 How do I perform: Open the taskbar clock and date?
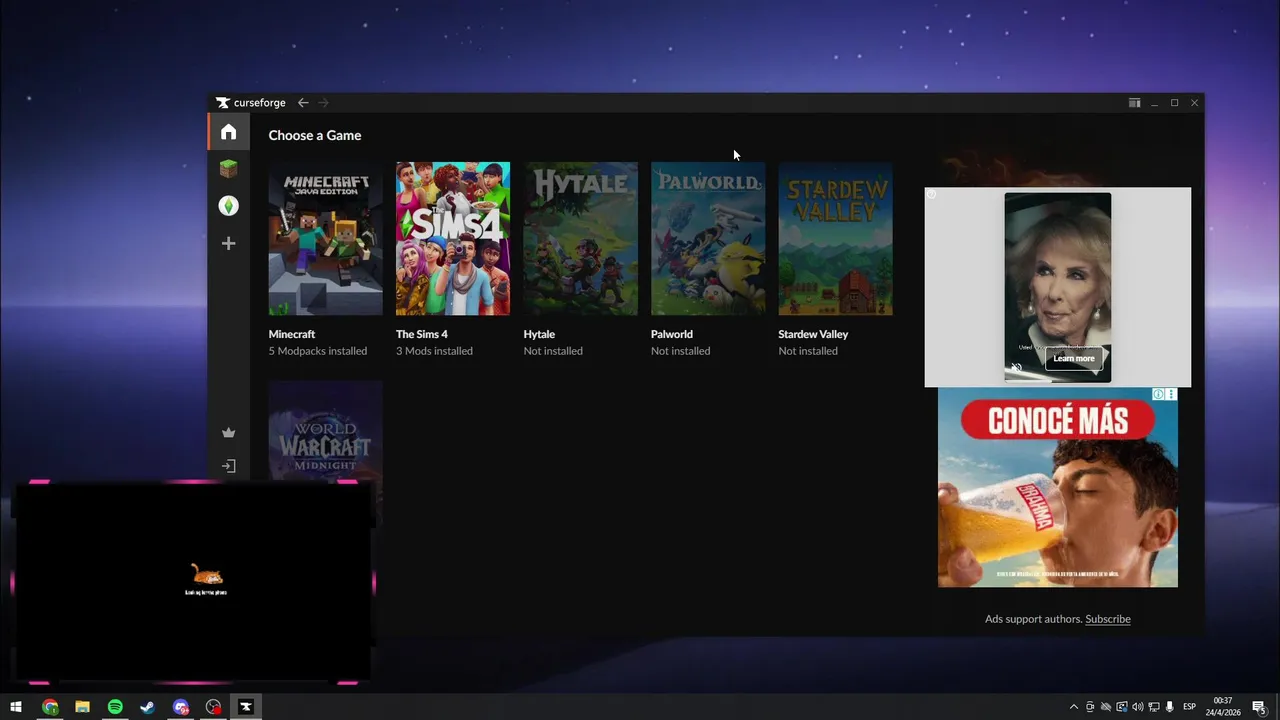[1223, 707]
